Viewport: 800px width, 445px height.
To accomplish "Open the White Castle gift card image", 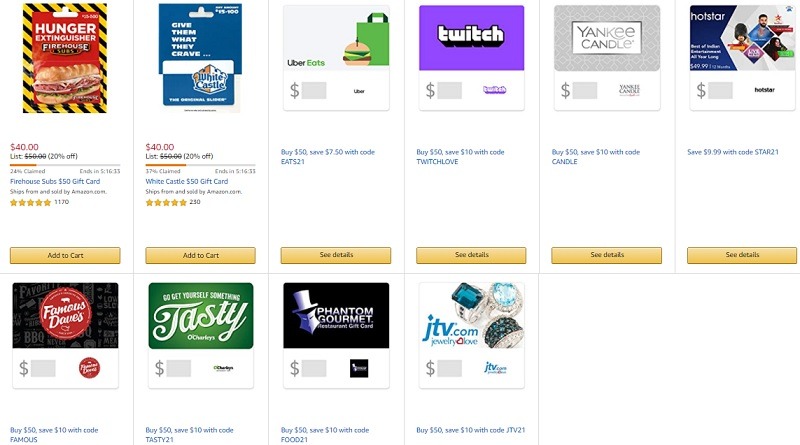I will [x=201, y=58].
